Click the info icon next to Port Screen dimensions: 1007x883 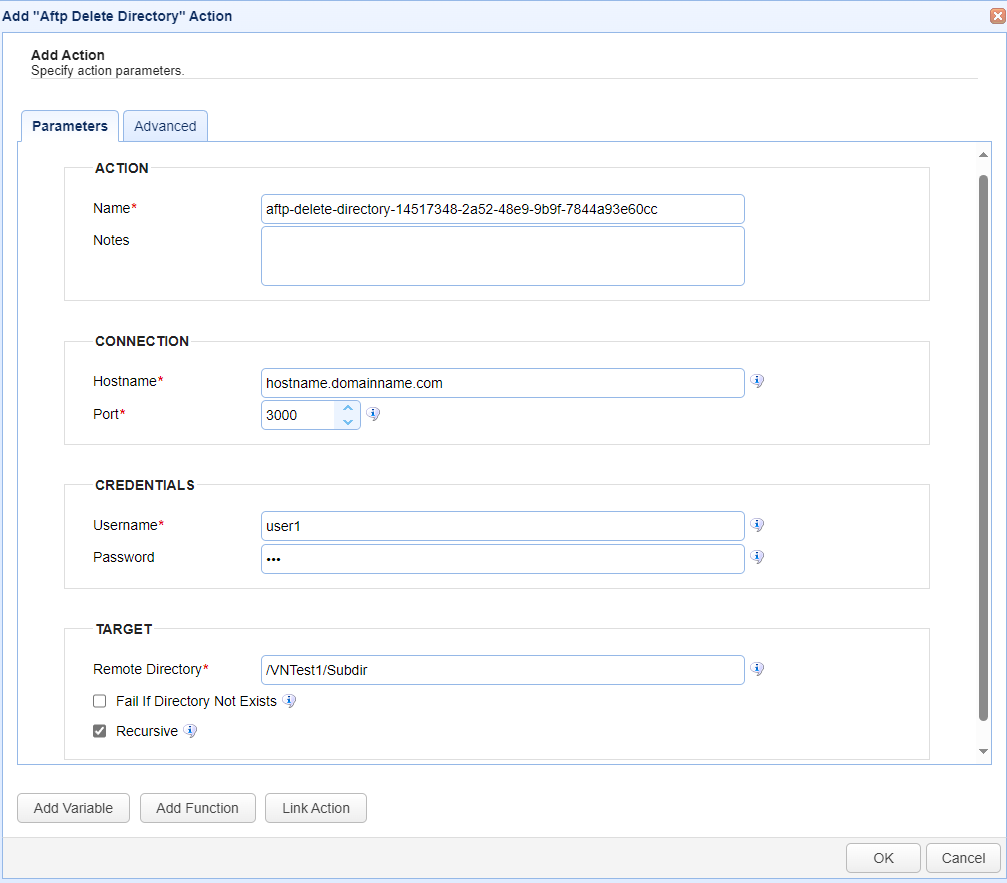pos(373,414)
